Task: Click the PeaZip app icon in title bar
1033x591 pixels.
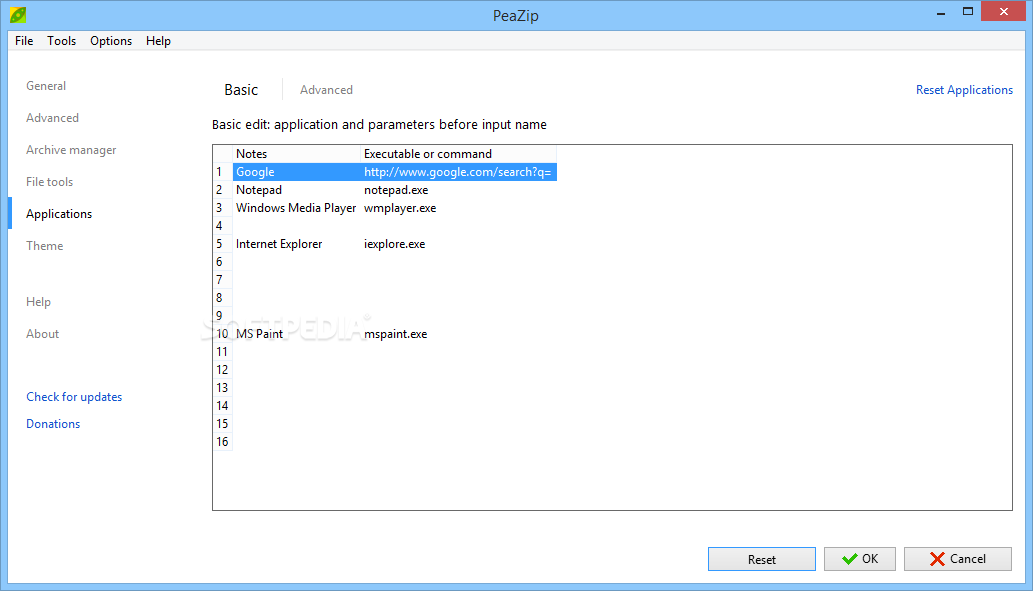Action: pyautogui.click(x=18, y=14)
